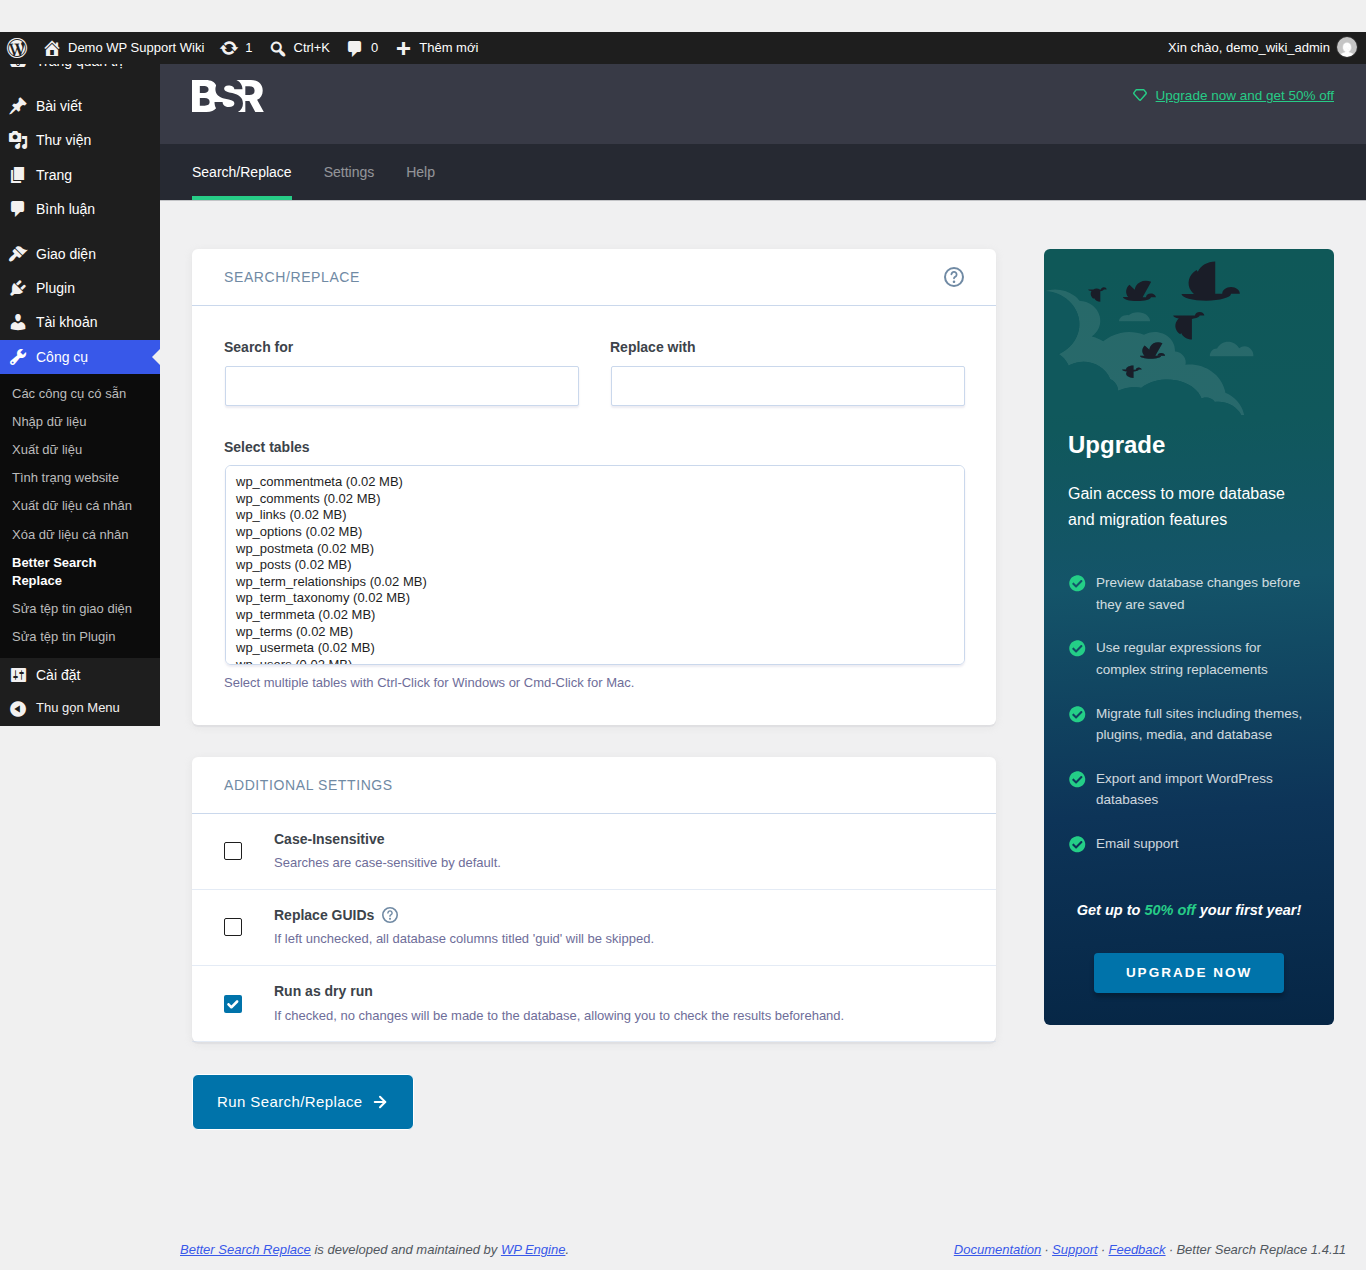Click the BSR plugin logo

tap(228, 96)
